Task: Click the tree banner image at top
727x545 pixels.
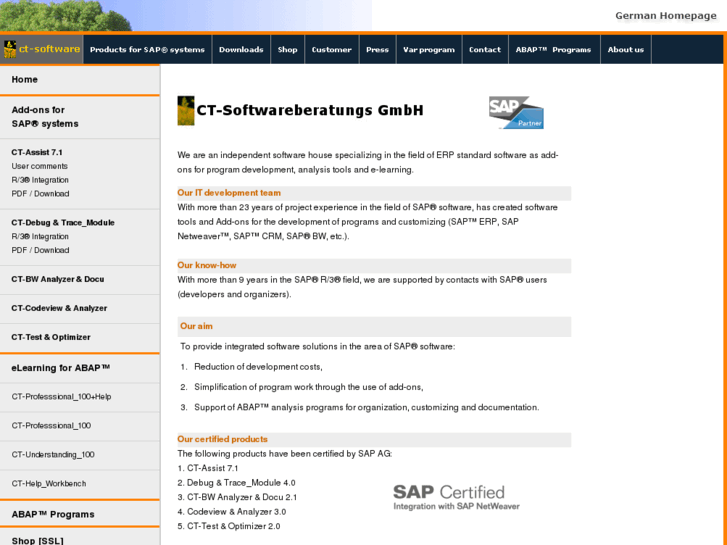Action: [185, 15]
